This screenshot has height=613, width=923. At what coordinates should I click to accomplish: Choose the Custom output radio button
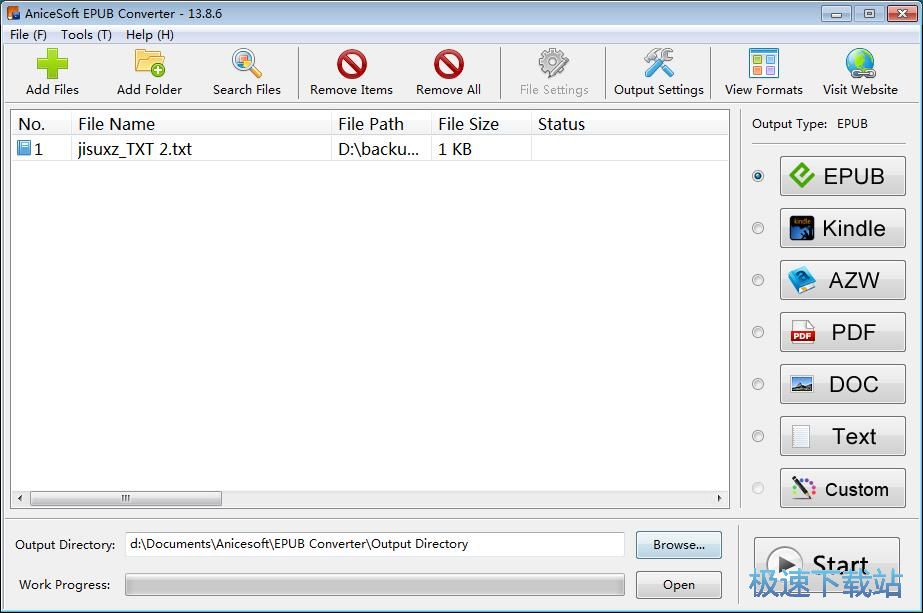[758, 488]
